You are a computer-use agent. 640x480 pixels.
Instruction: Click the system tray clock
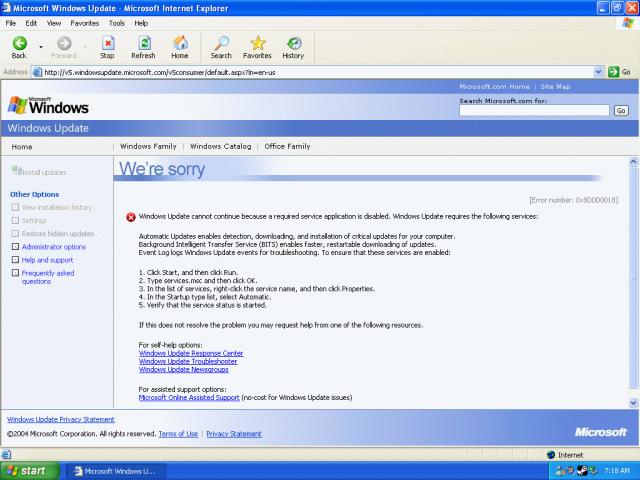pyautogui.click(x=617, y=471)
